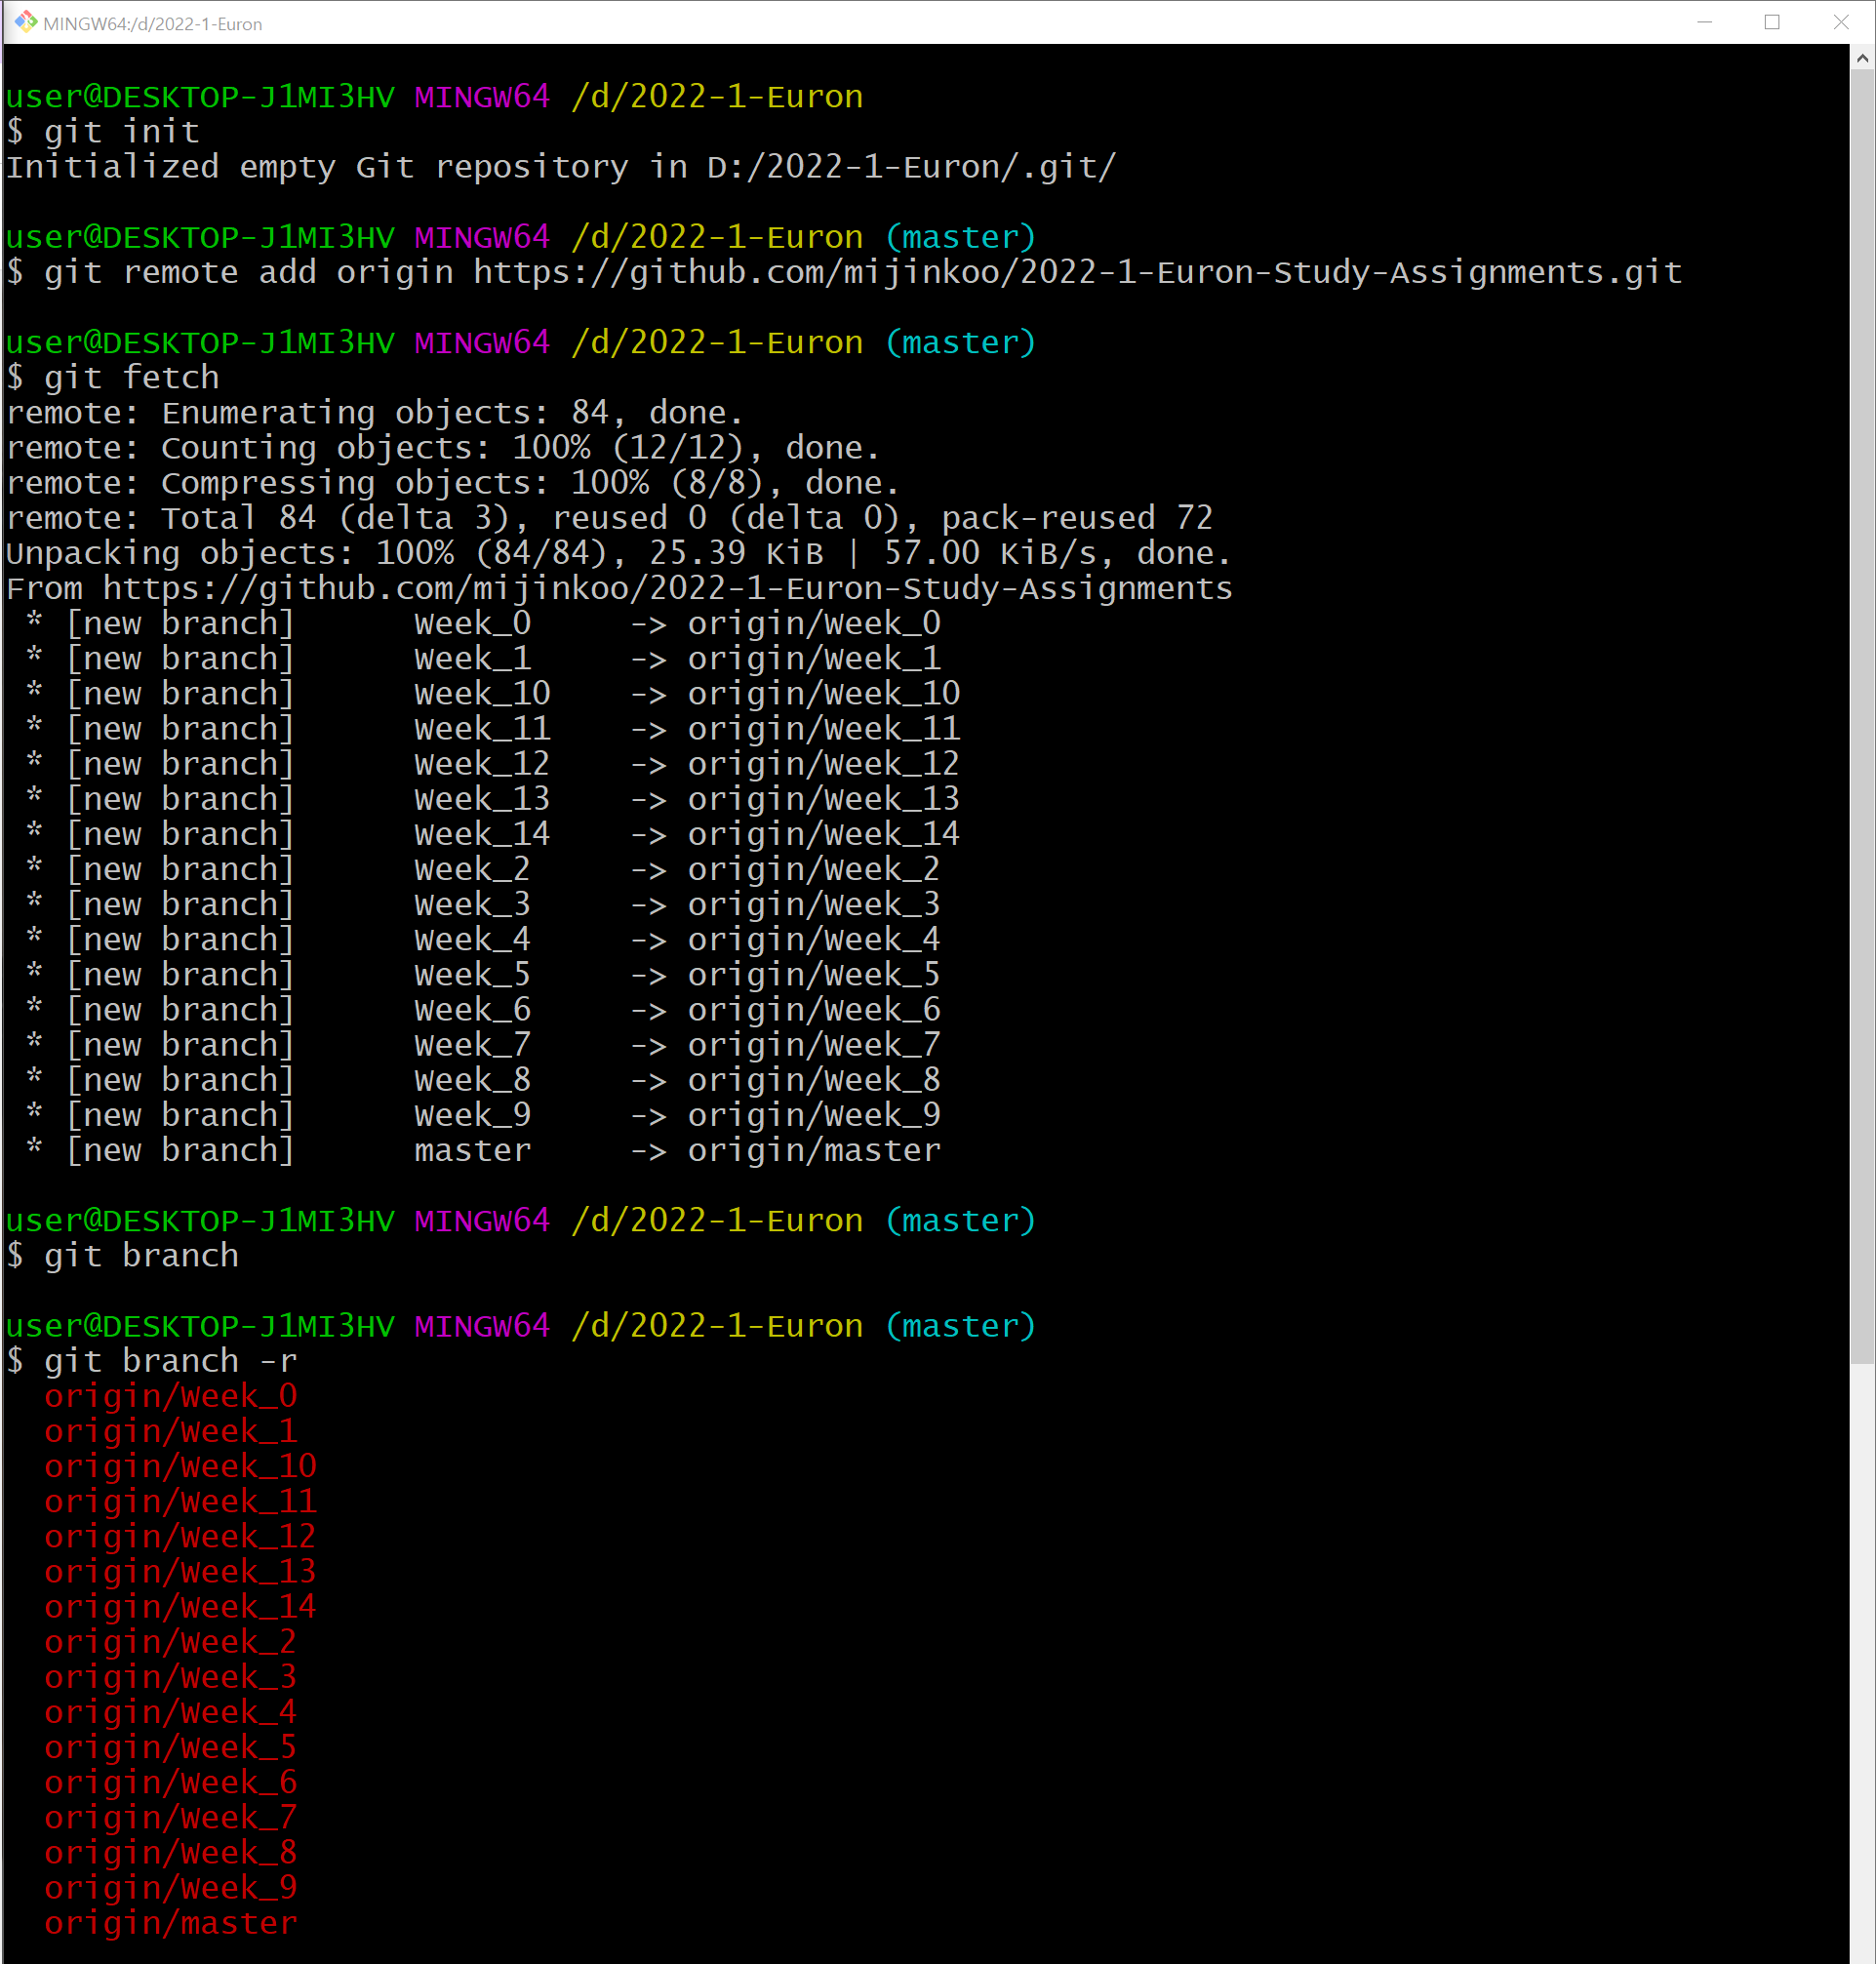Screen dimensions: 1876x1964
Task: Click the vertical scrollbar thumb
Action: pyautogui.click(x=1862, y=700)
